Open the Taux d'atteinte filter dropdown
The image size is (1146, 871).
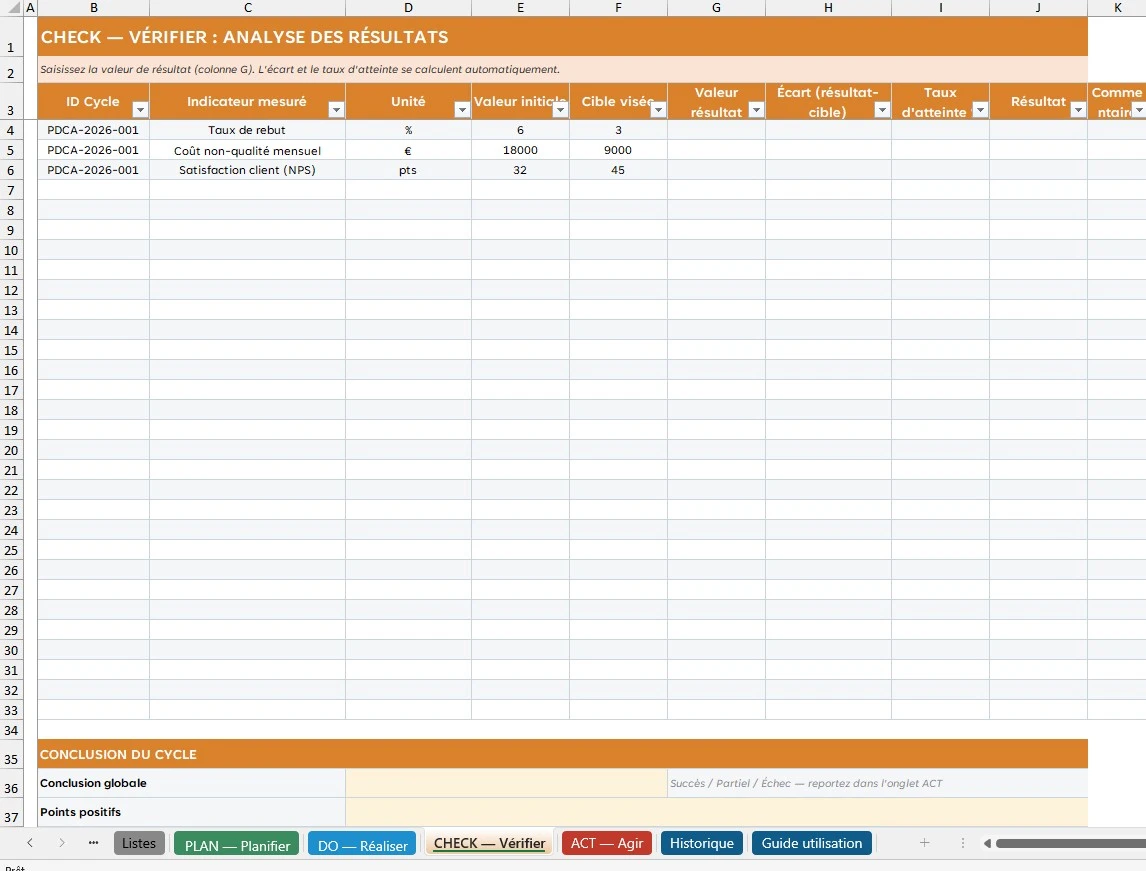point(980,110)
